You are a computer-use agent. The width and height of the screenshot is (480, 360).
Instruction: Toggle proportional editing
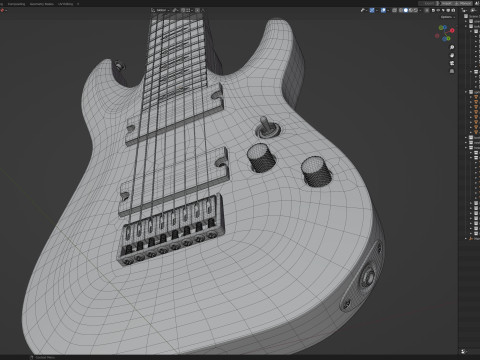pyautogui.click(x=197, y=10)
